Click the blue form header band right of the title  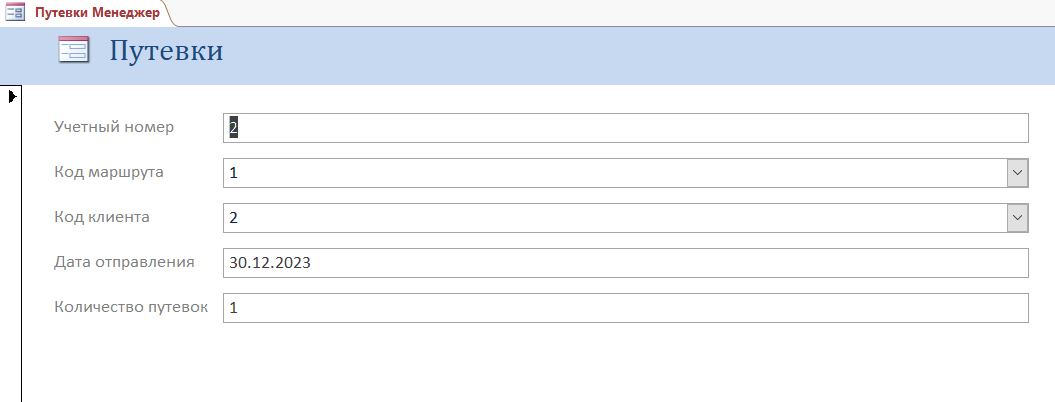point(639,55)
